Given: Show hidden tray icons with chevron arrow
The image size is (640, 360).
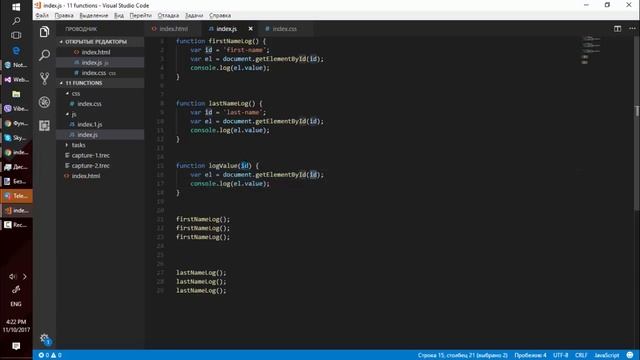Looking at the screenshot, I should click(24, 277).
